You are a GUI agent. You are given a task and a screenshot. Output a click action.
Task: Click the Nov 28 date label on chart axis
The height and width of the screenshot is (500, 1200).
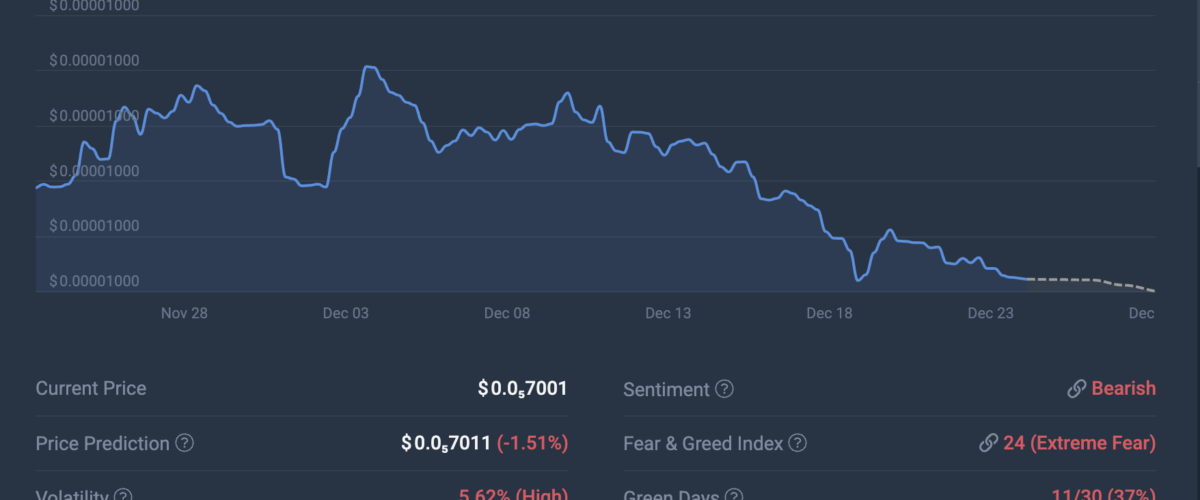184,313
